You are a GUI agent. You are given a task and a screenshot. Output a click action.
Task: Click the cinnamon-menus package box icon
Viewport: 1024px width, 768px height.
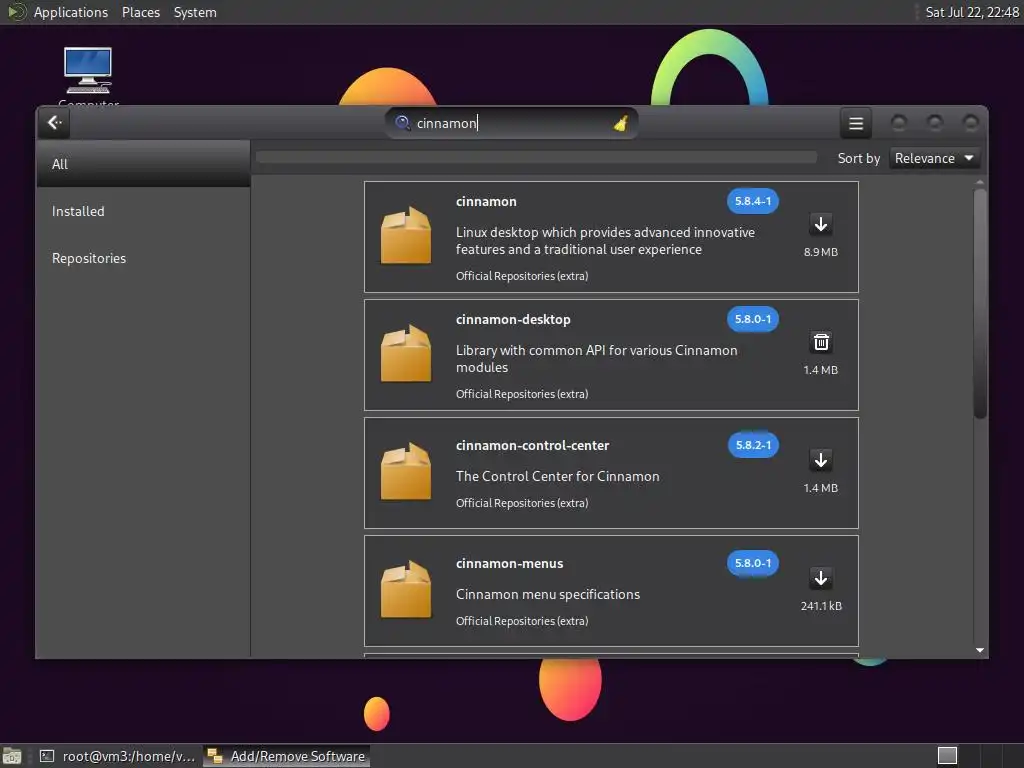click(406, 590)
